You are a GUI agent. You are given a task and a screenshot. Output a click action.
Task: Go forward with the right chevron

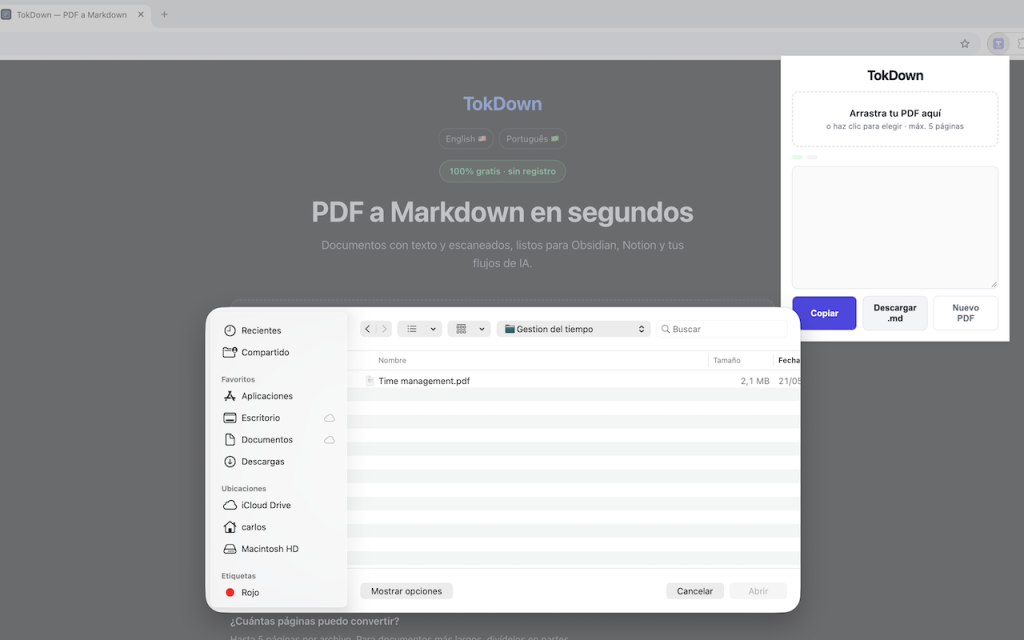(384, 329)
